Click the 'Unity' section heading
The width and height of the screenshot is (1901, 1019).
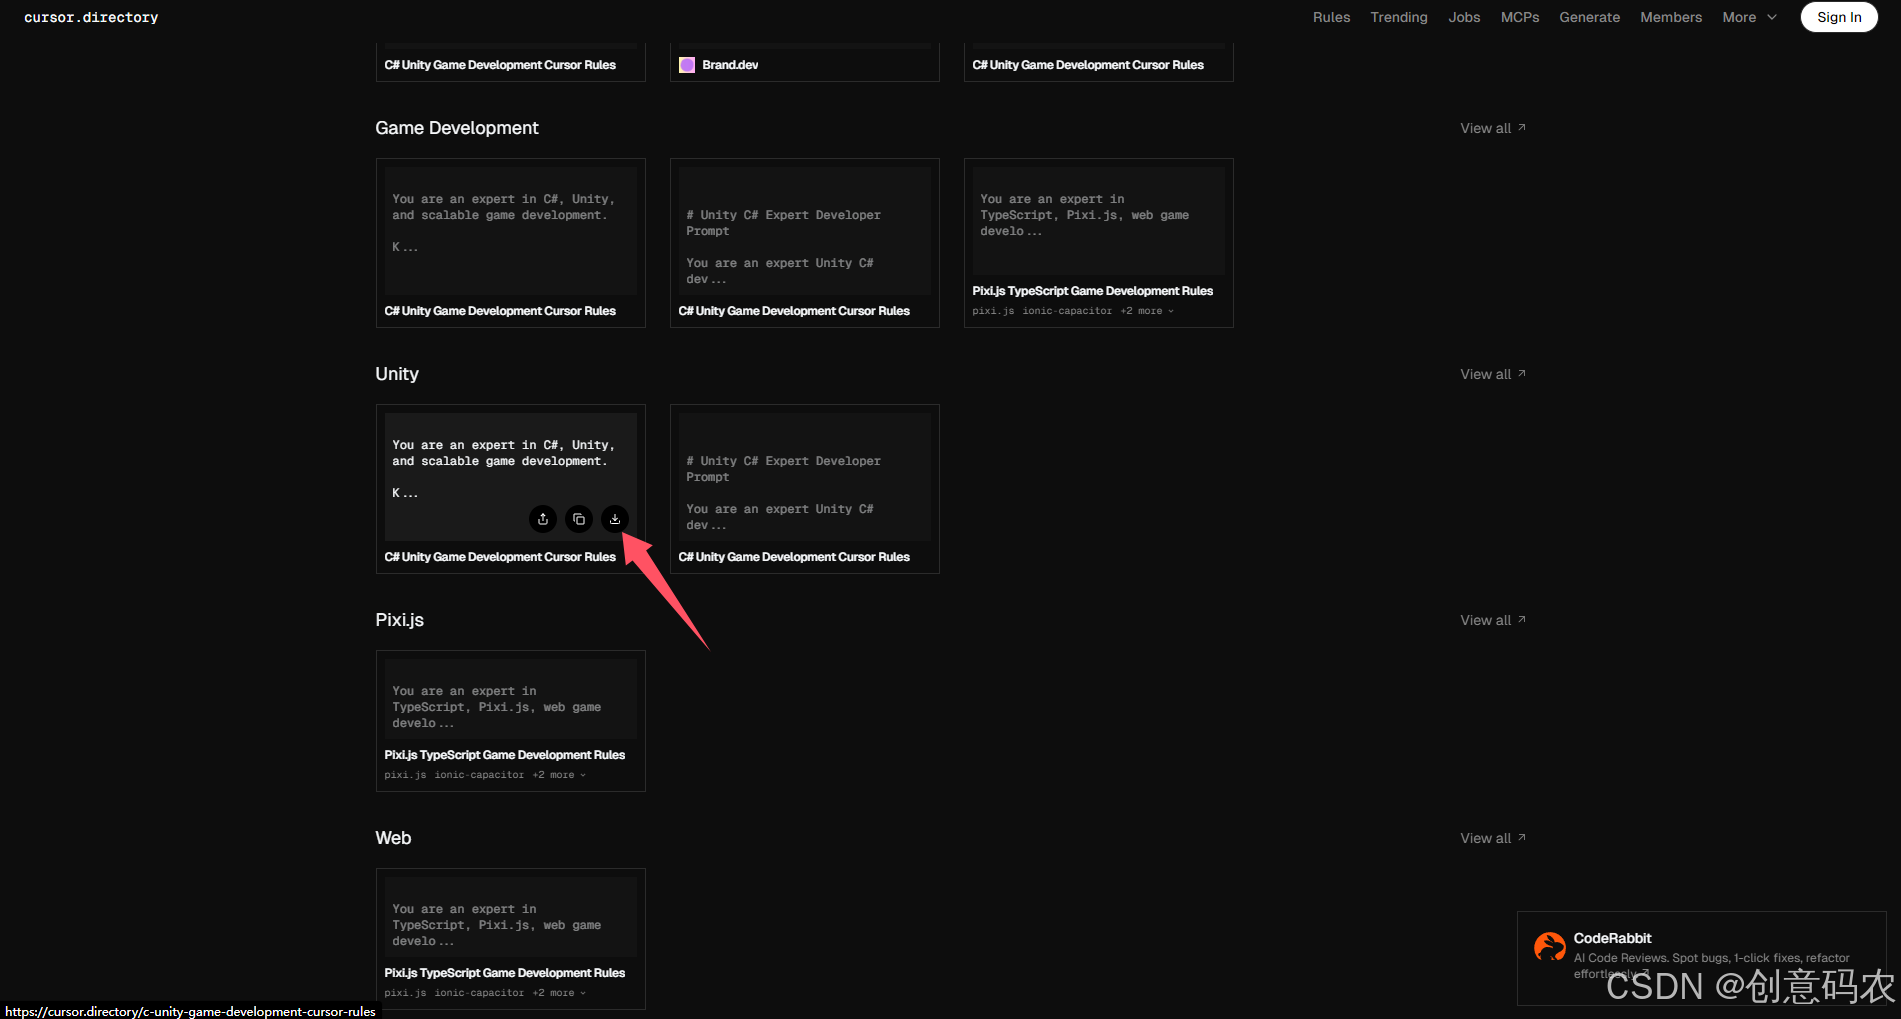pyautogui.click(x=397, y=374)
